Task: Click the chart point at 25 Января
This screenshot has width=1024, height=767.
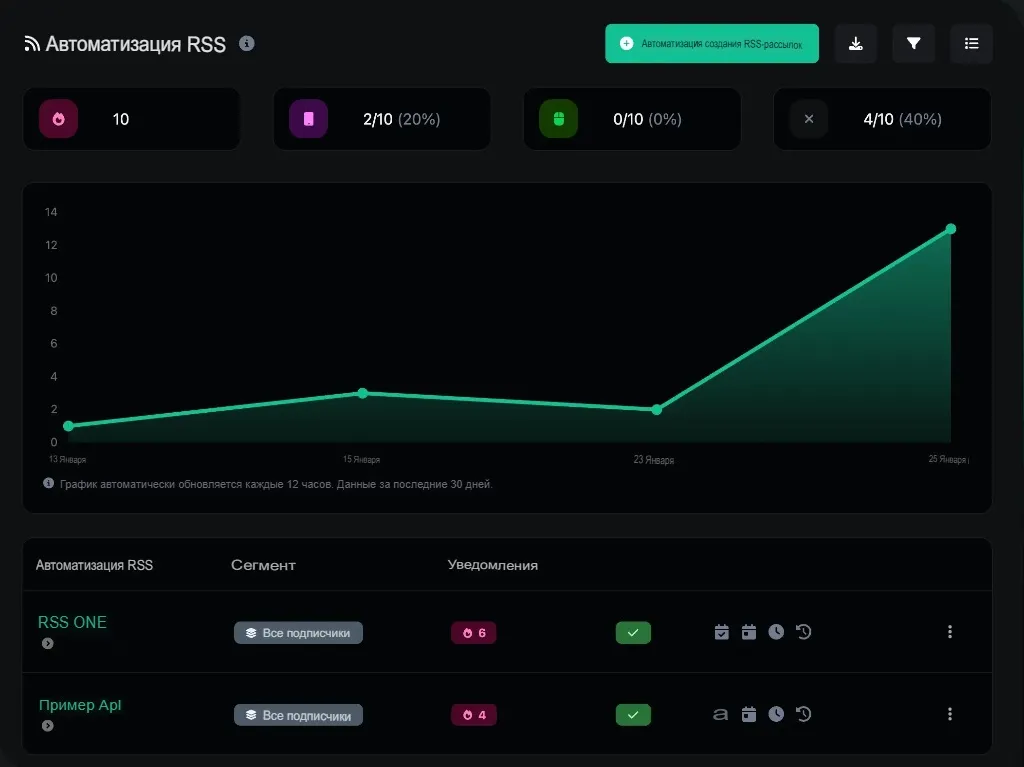Action: coord(951,229)
